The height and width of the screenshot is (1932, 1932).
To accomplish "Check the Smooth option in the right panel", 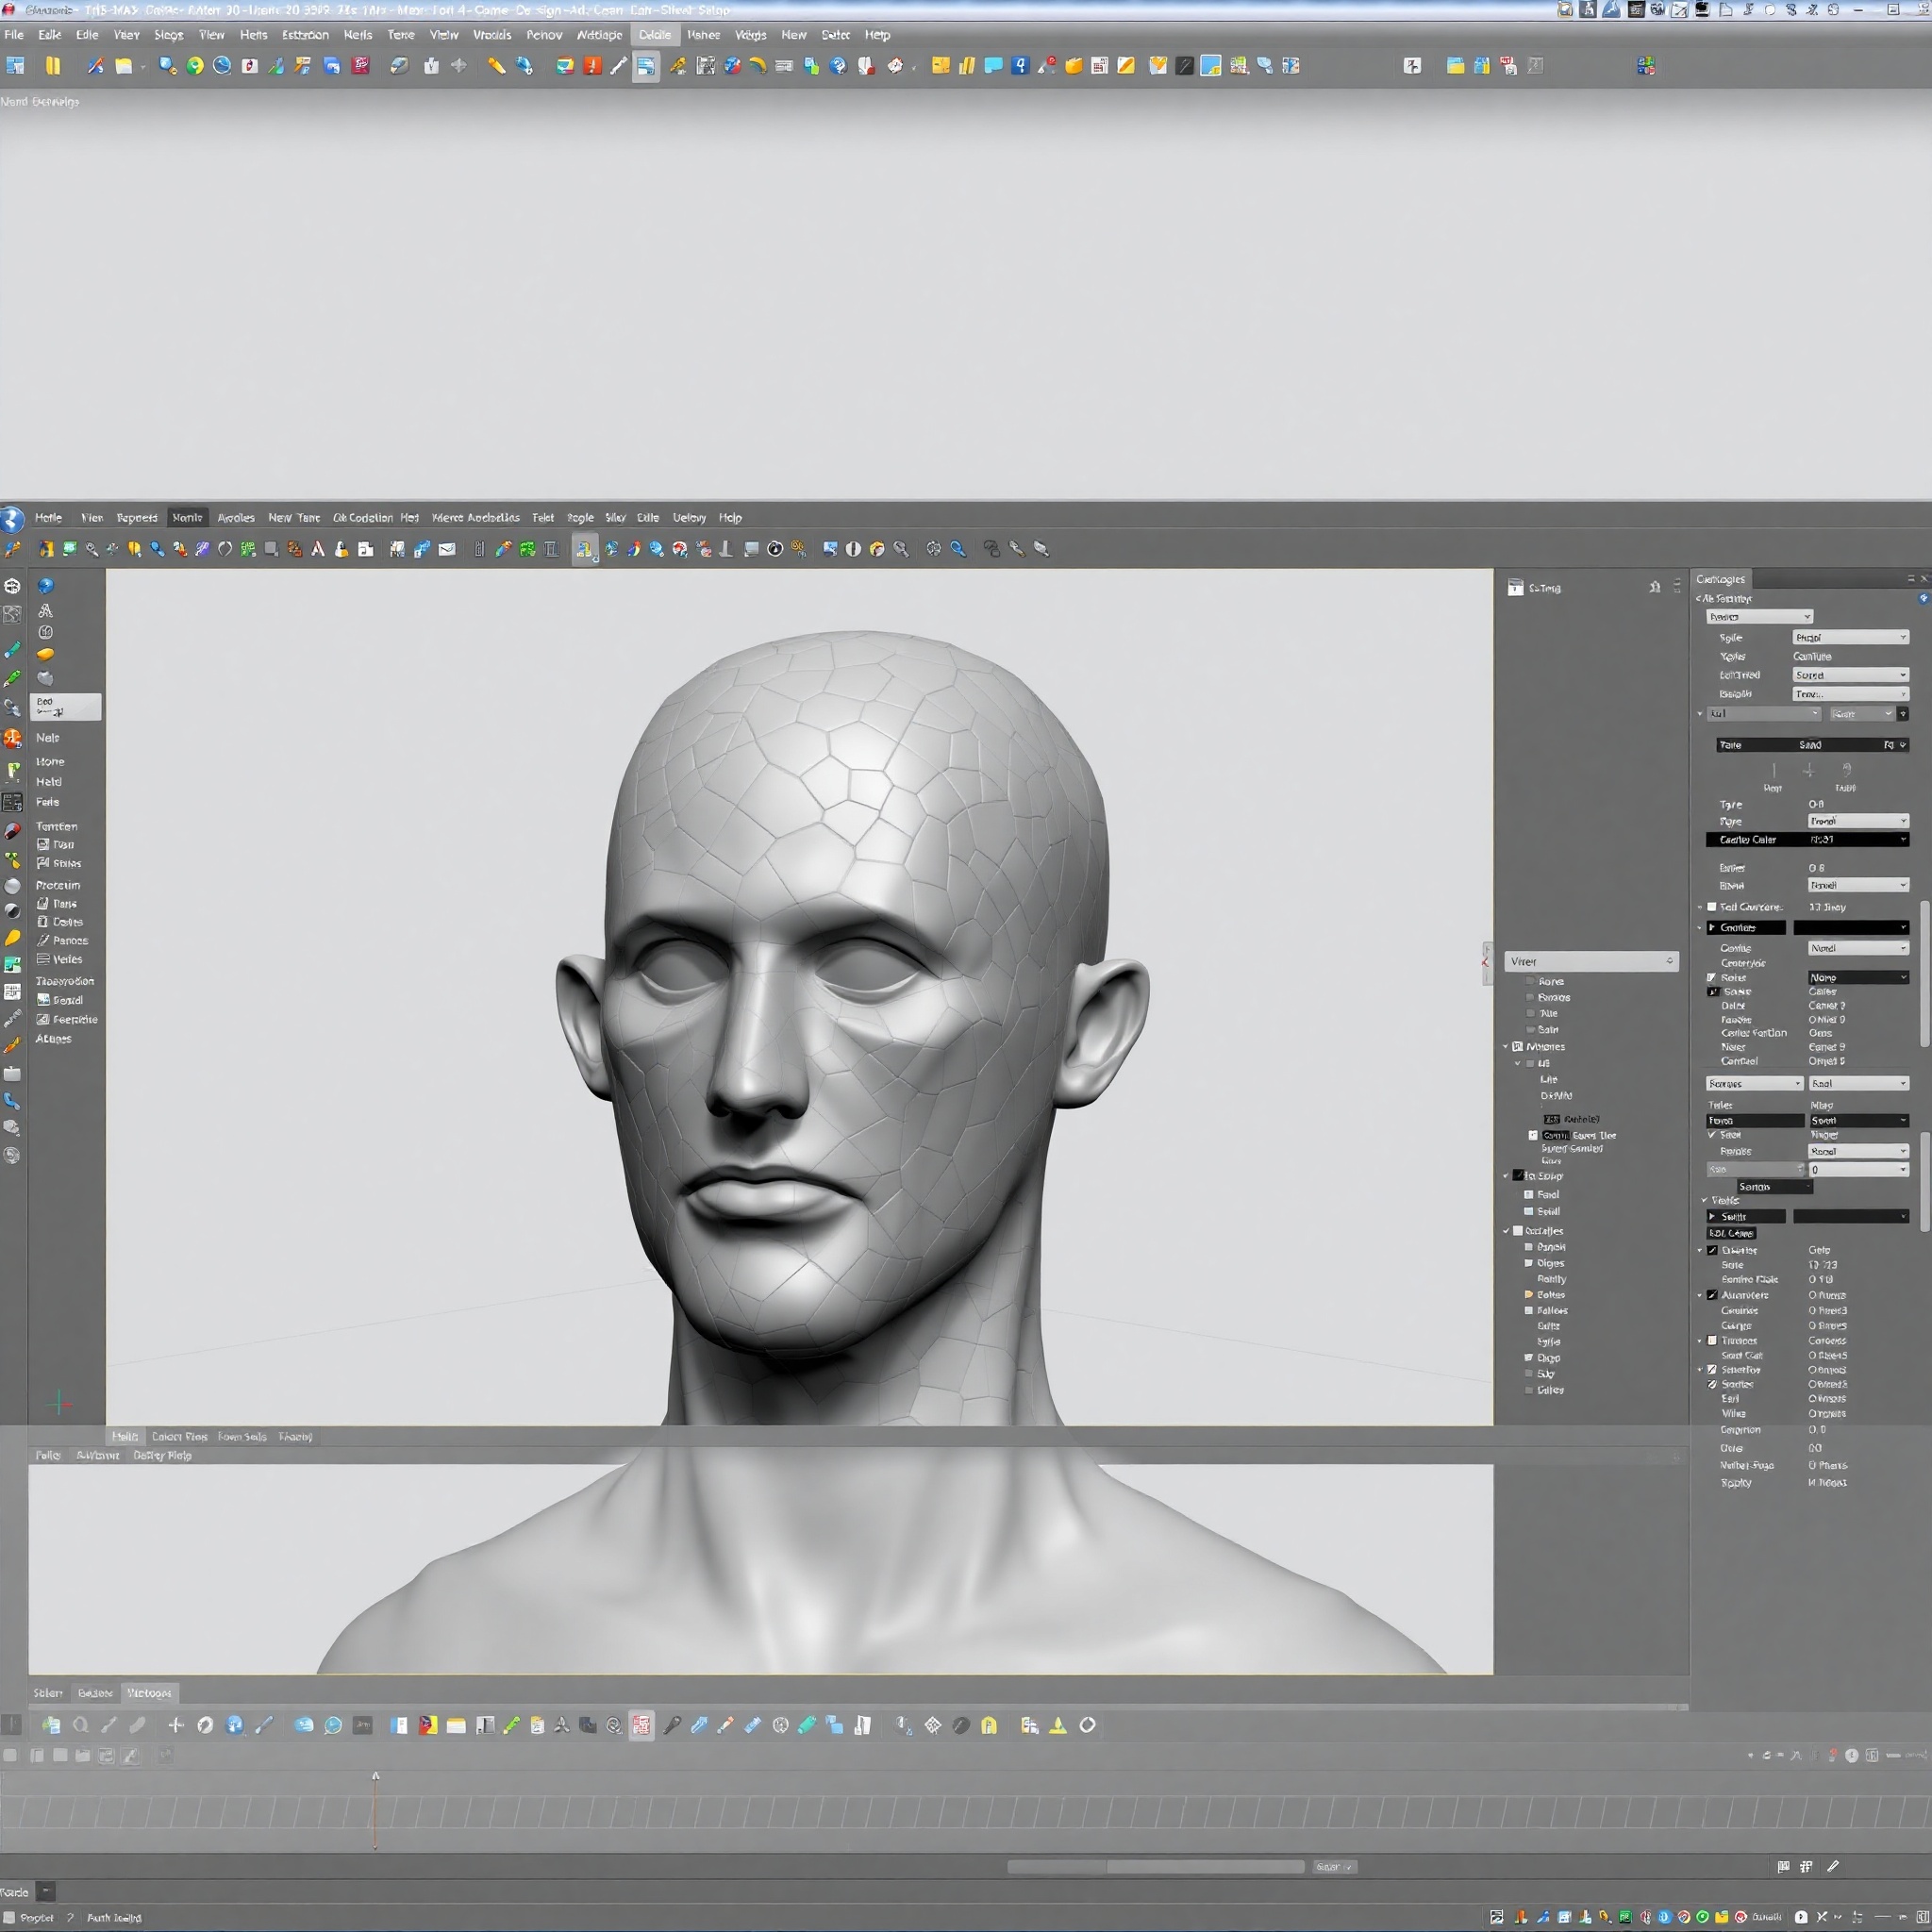I will click(1712, 1134).
